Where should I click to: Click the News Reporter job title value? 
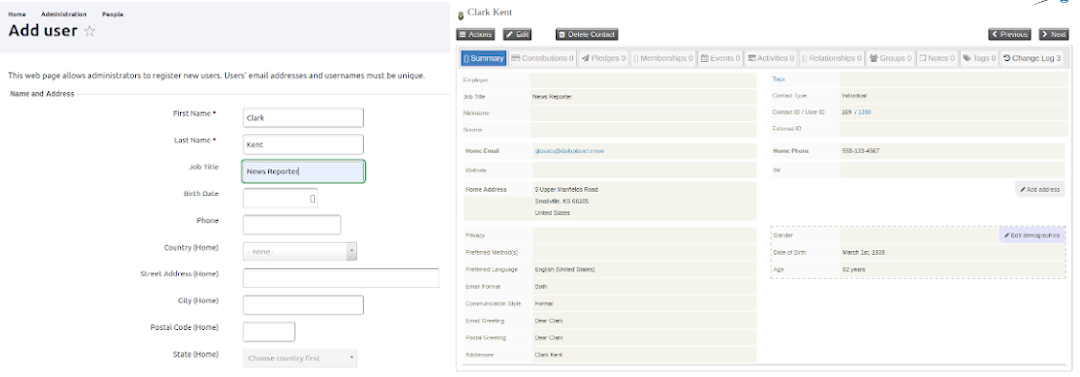tap(552, 96)
